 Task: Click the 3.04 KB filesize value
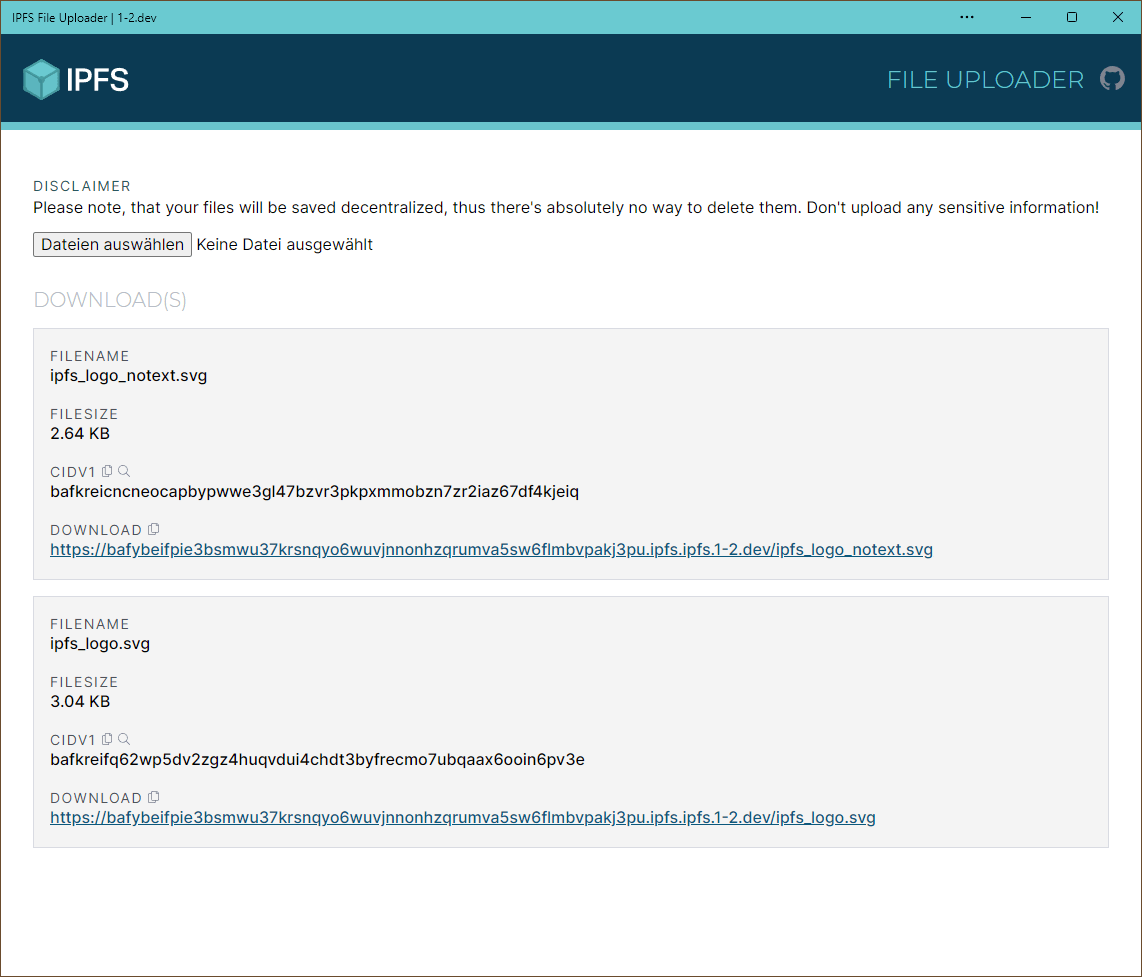pyautogui.click(x=80, y=702)
